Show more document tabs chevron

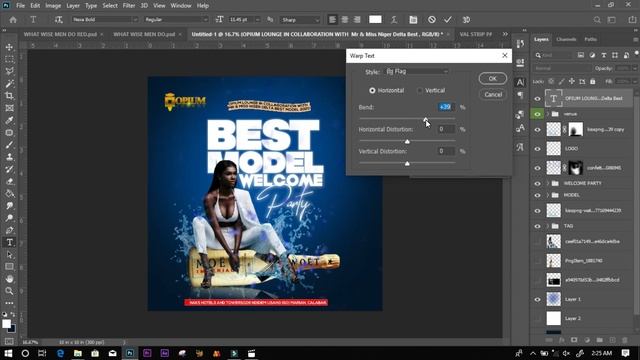tap(505, 34)
